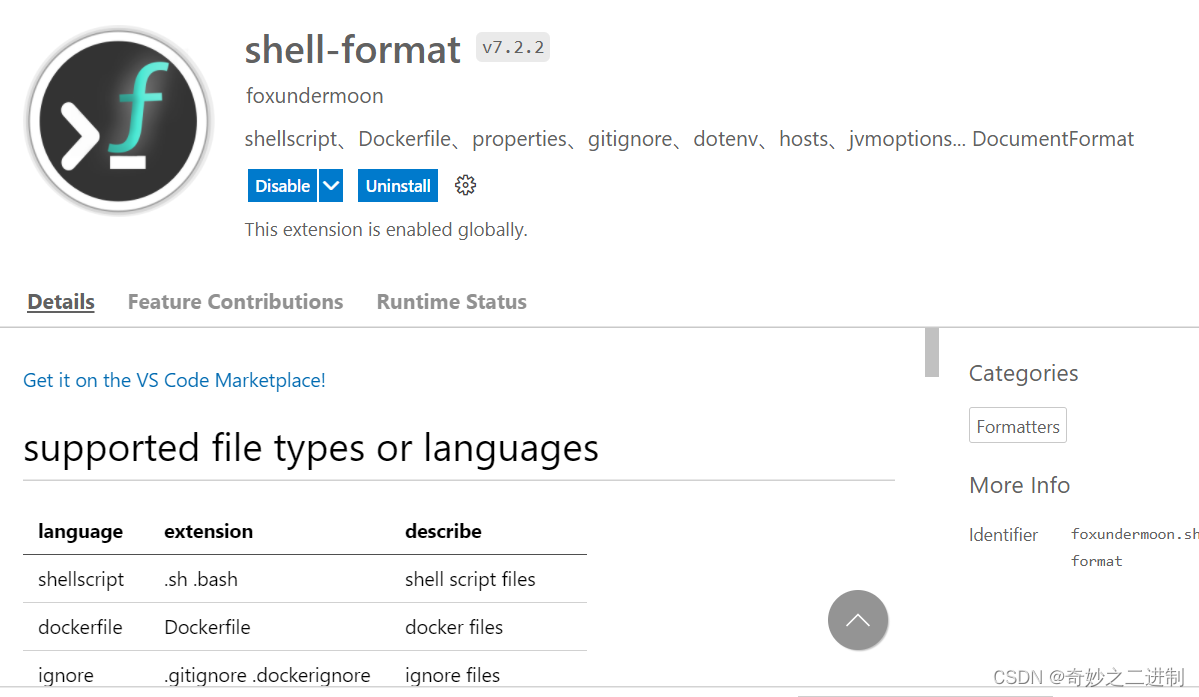1199x697 pixels.
Task: Click the Dockerfile tag
Action: click(x=404, y=138)
